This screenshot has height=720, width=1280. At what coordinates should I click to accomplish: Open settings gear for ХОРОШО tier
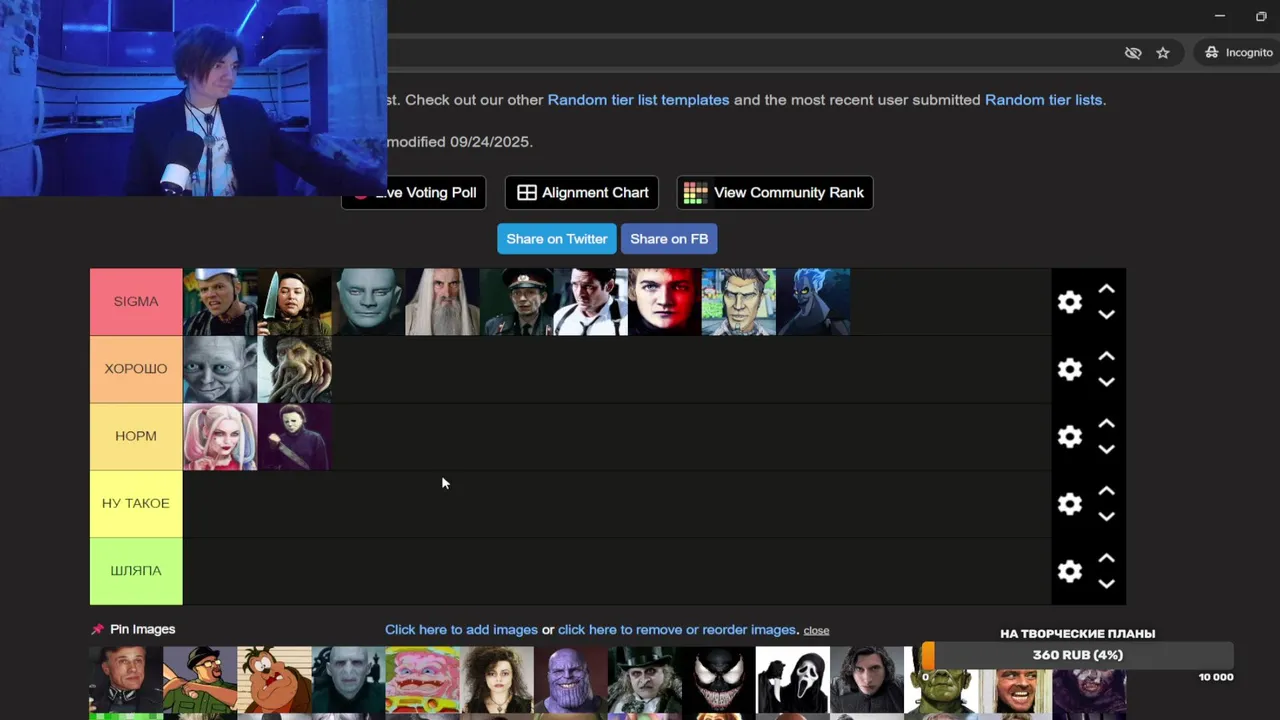coord(1070,369)
